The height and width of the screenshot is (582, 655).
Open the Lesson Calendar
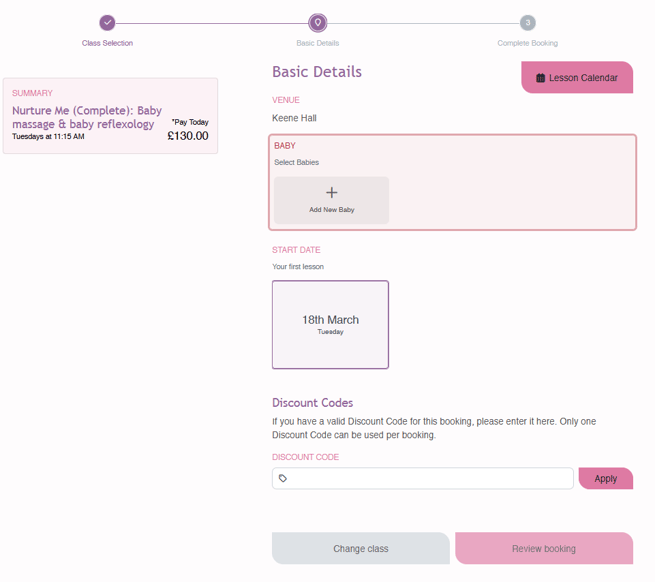coord(577,78)
